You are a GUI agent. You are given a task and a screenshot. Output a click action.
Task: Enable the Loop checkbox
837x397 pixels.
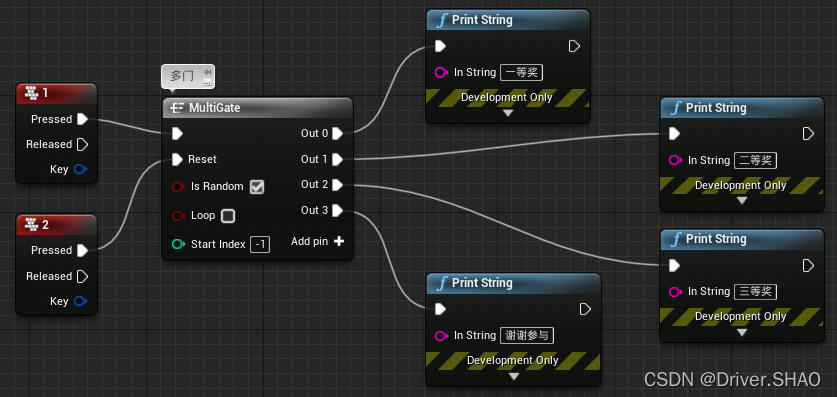228,216
